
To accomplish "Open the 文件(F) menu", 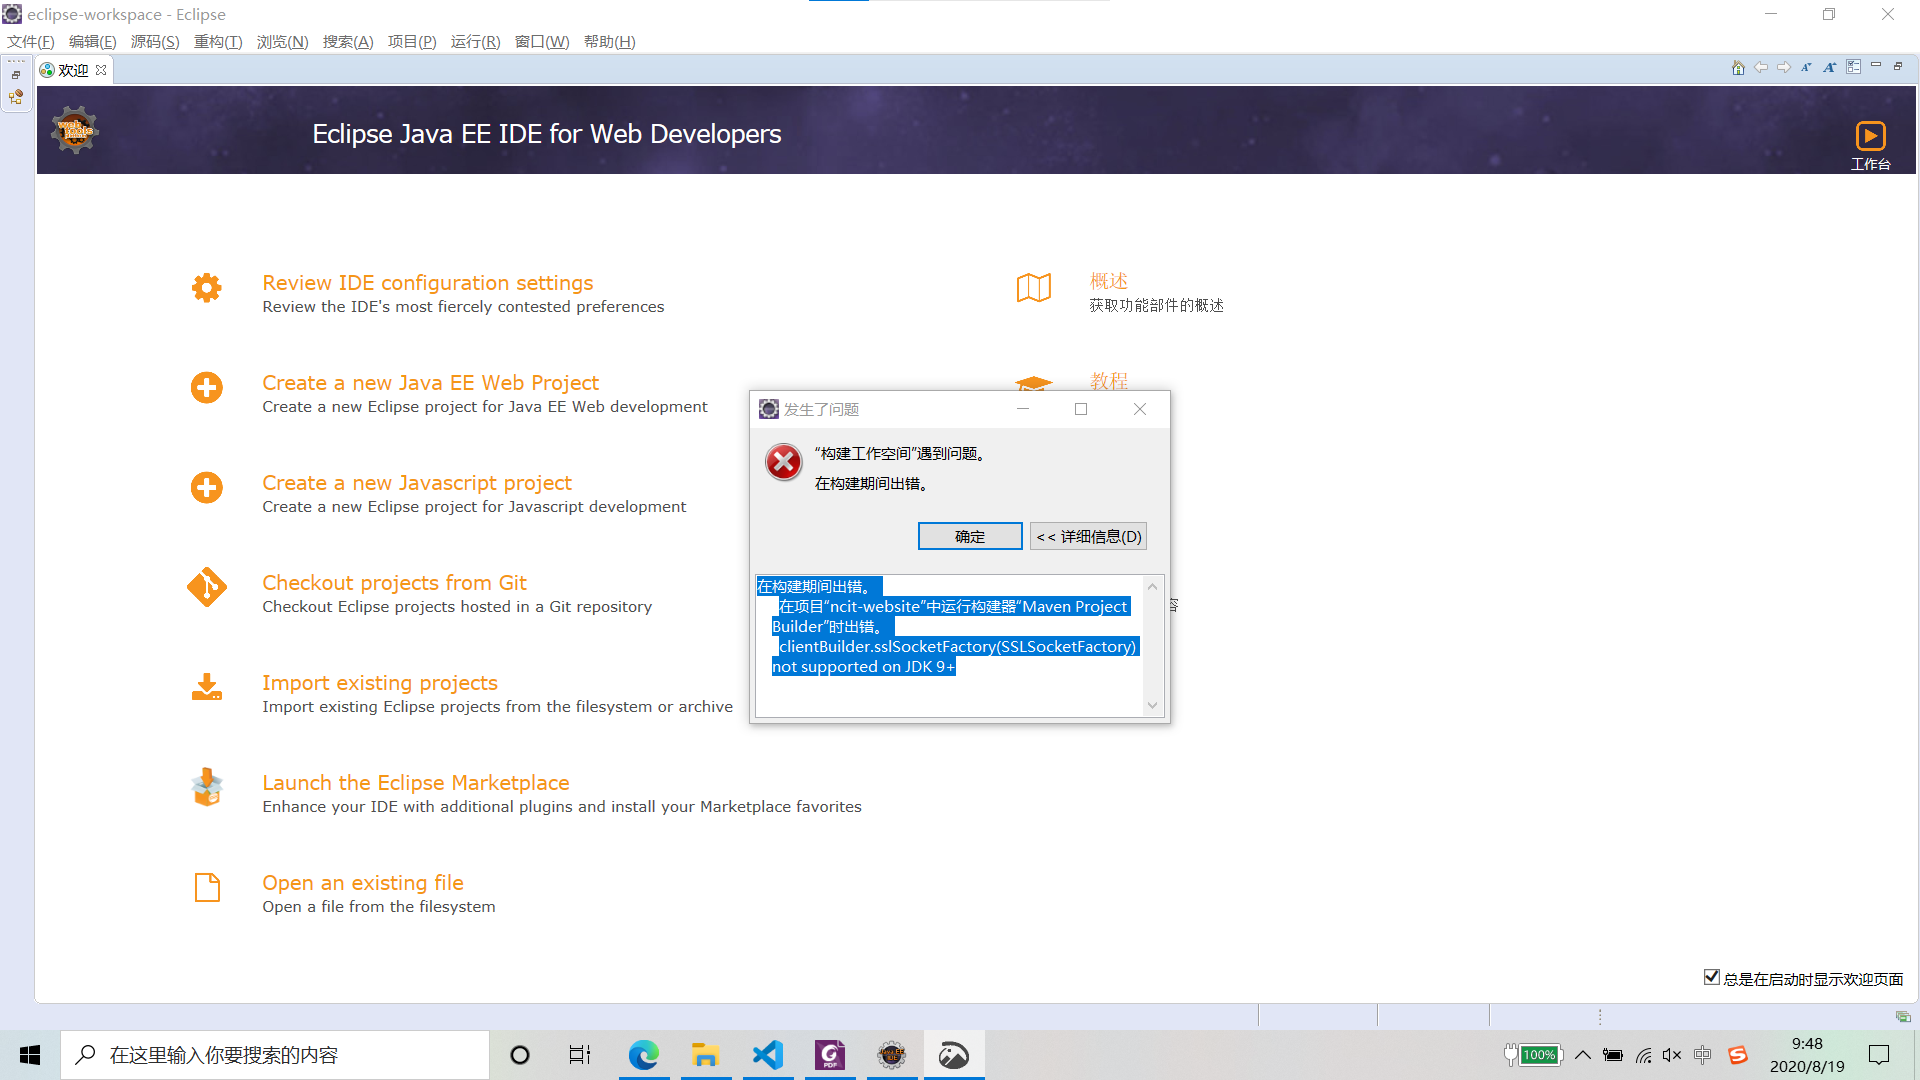I will [x=31, y=42].
